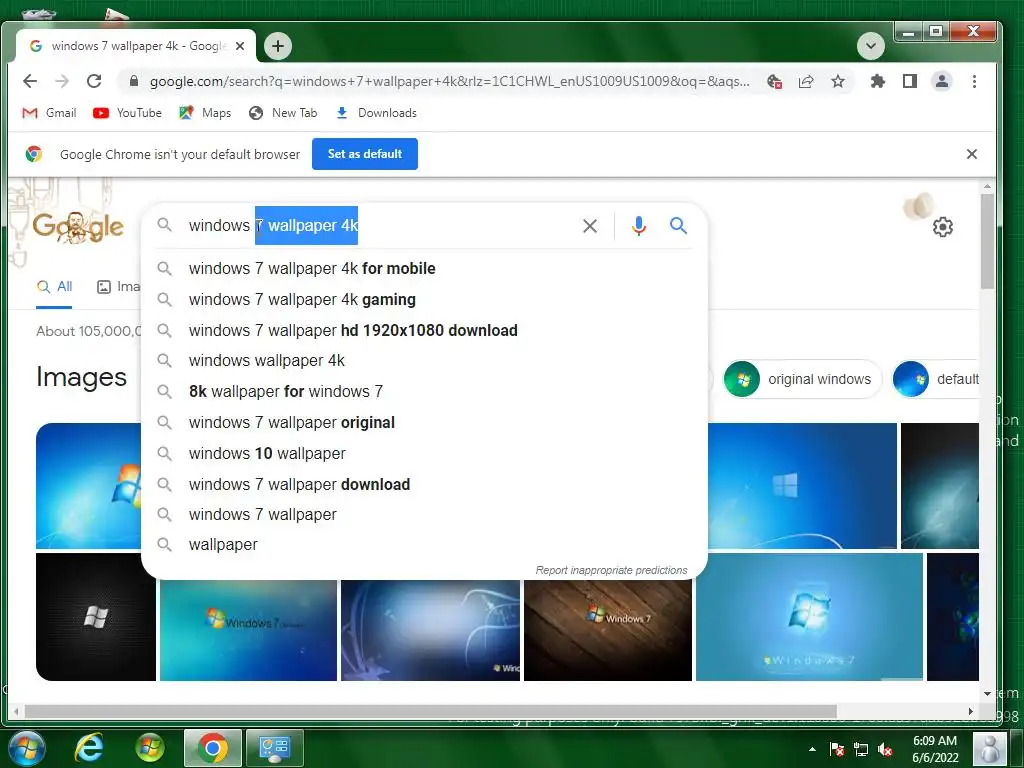The image size is (1024, 768).
Task: Close the 'windows 7 wallpaper 4k' tab
Action: 240,46
